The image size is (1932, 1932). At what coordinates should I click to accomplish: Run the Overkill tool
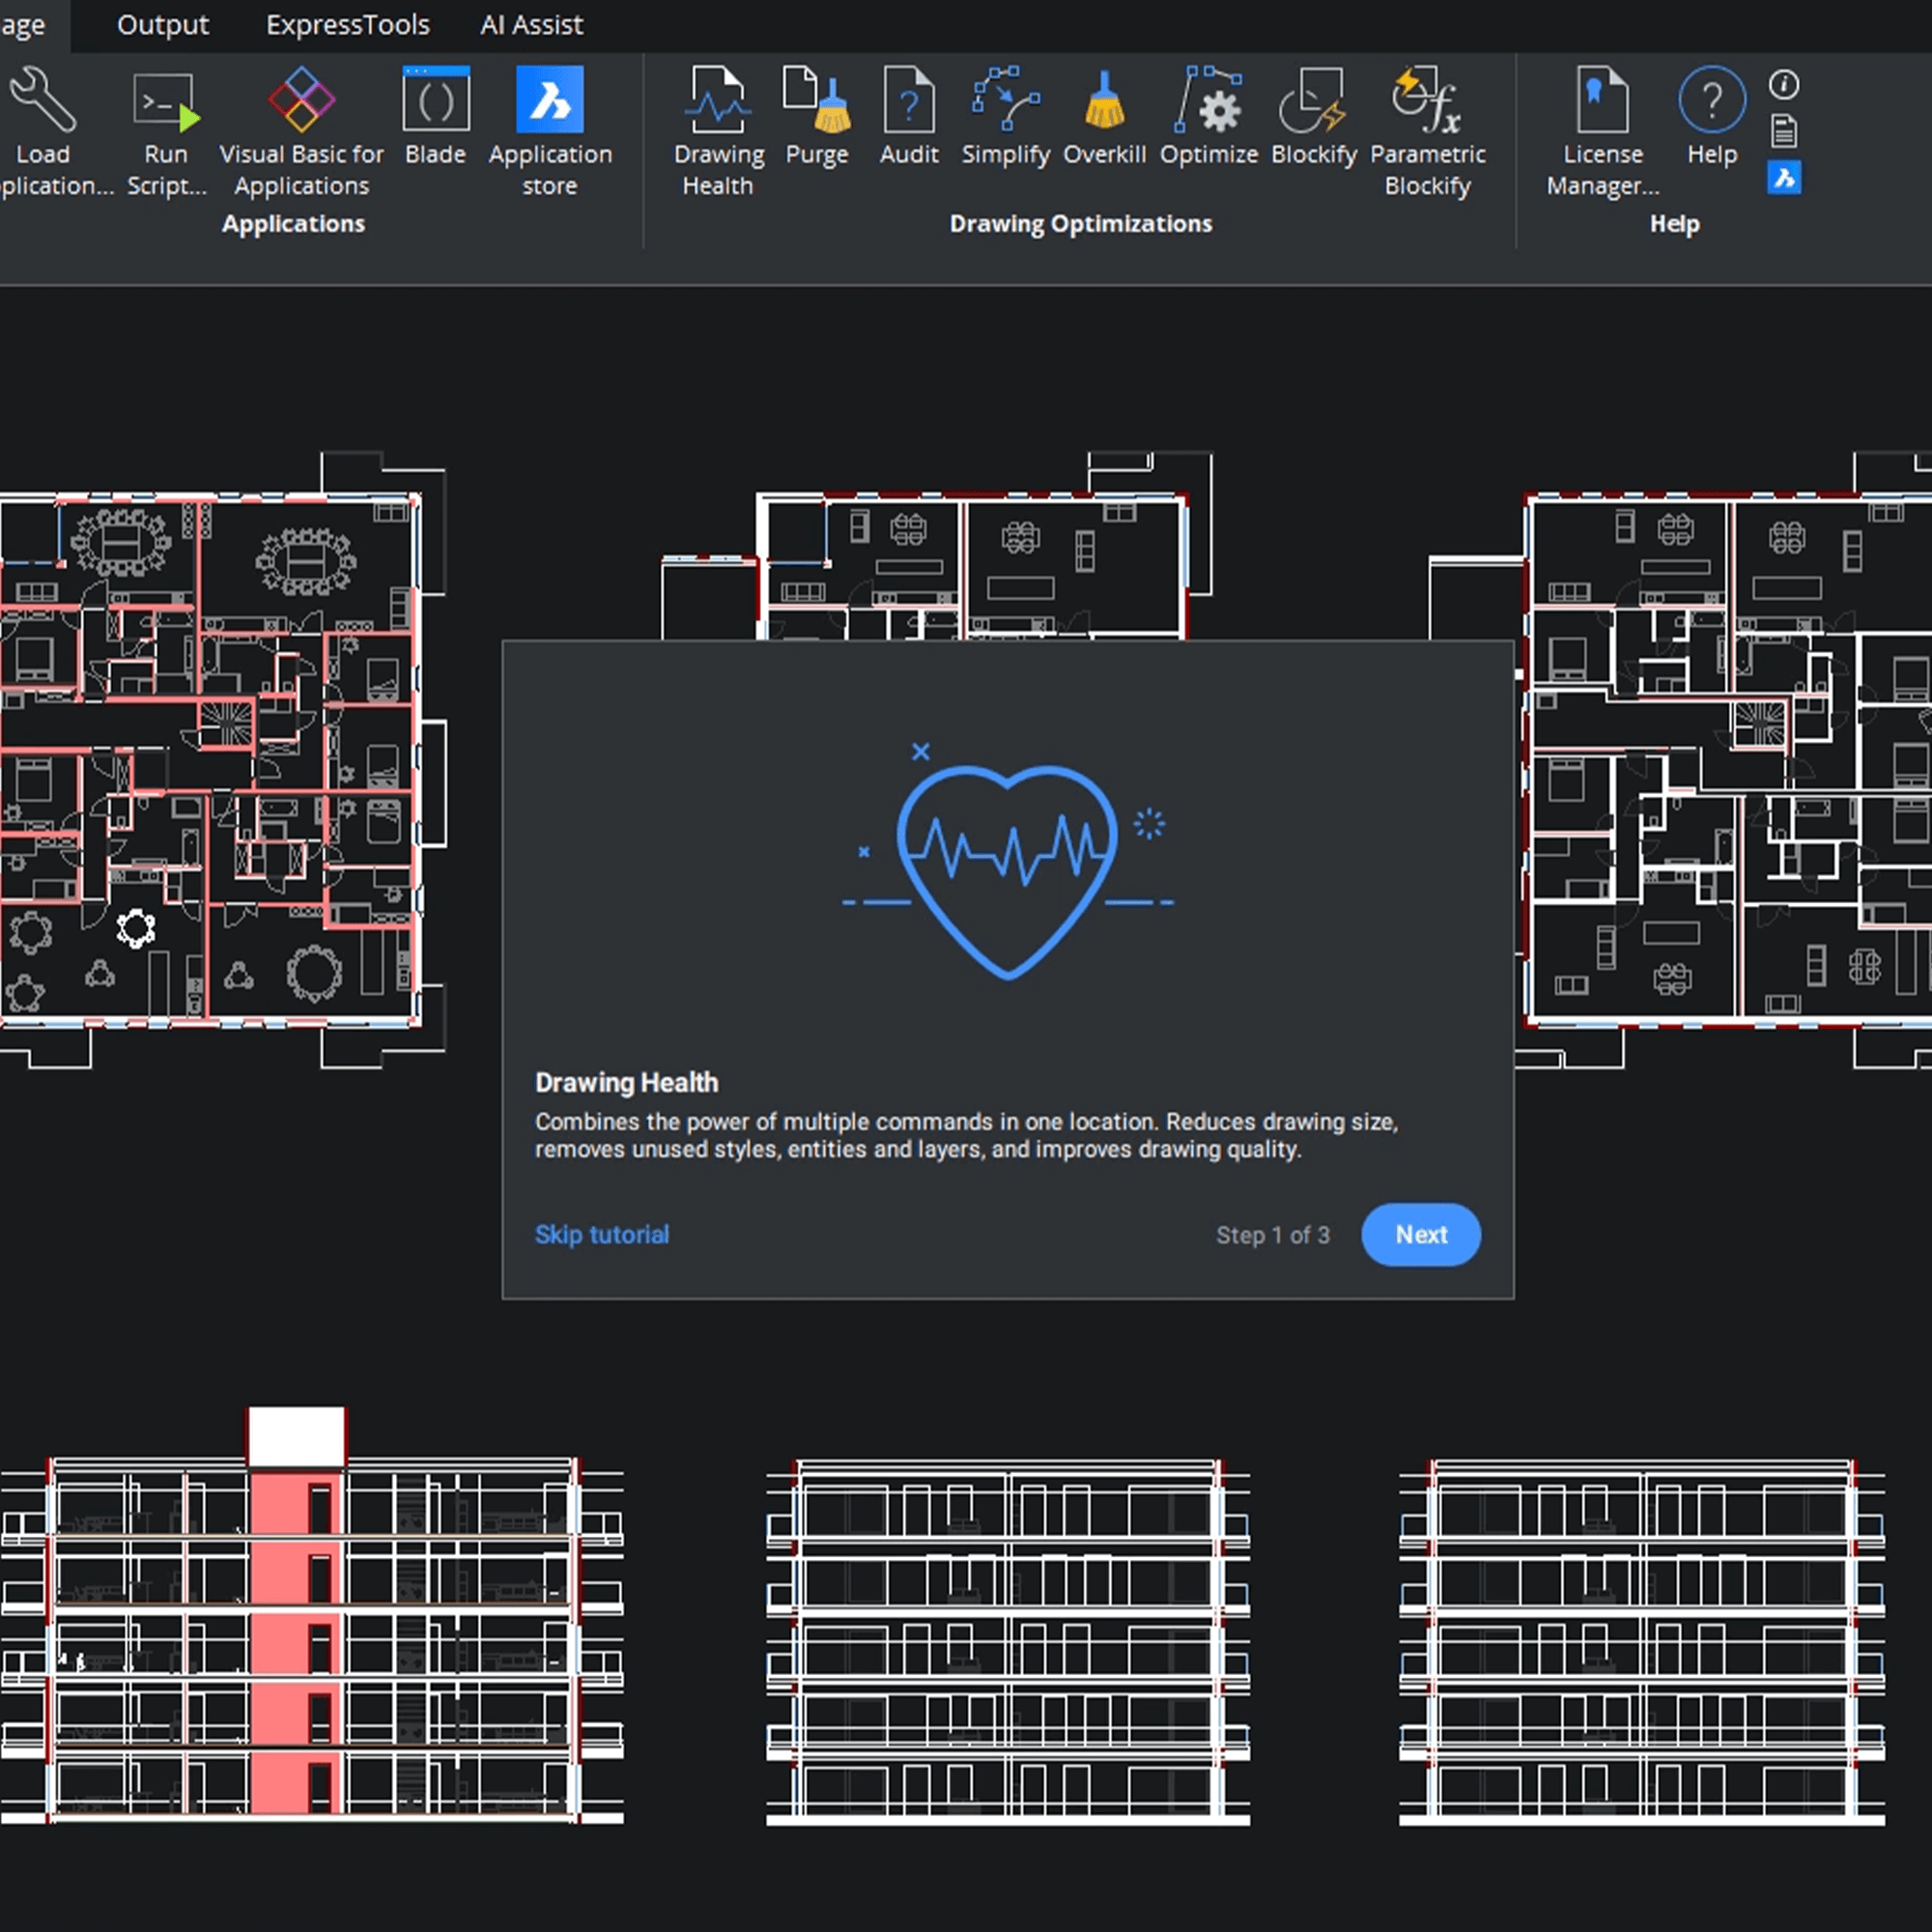(1104, 116)
